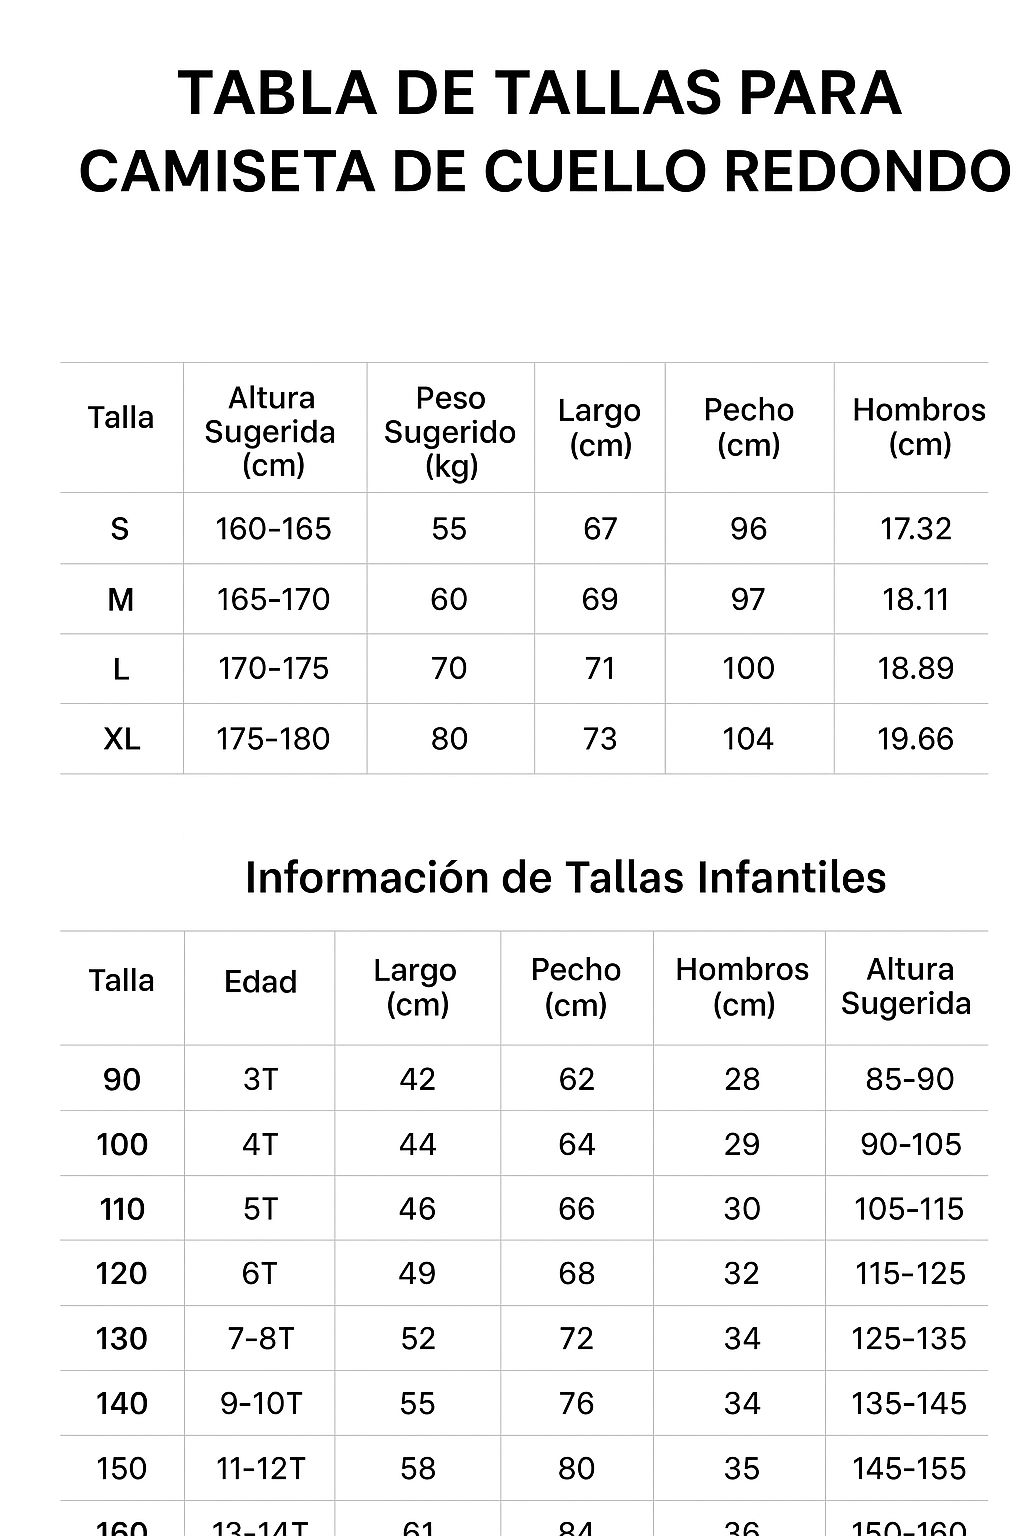Select the '85-90' height cell
This screenshot has height=1536, width=1024.
pyautogui.click(x=908, y=1079)
